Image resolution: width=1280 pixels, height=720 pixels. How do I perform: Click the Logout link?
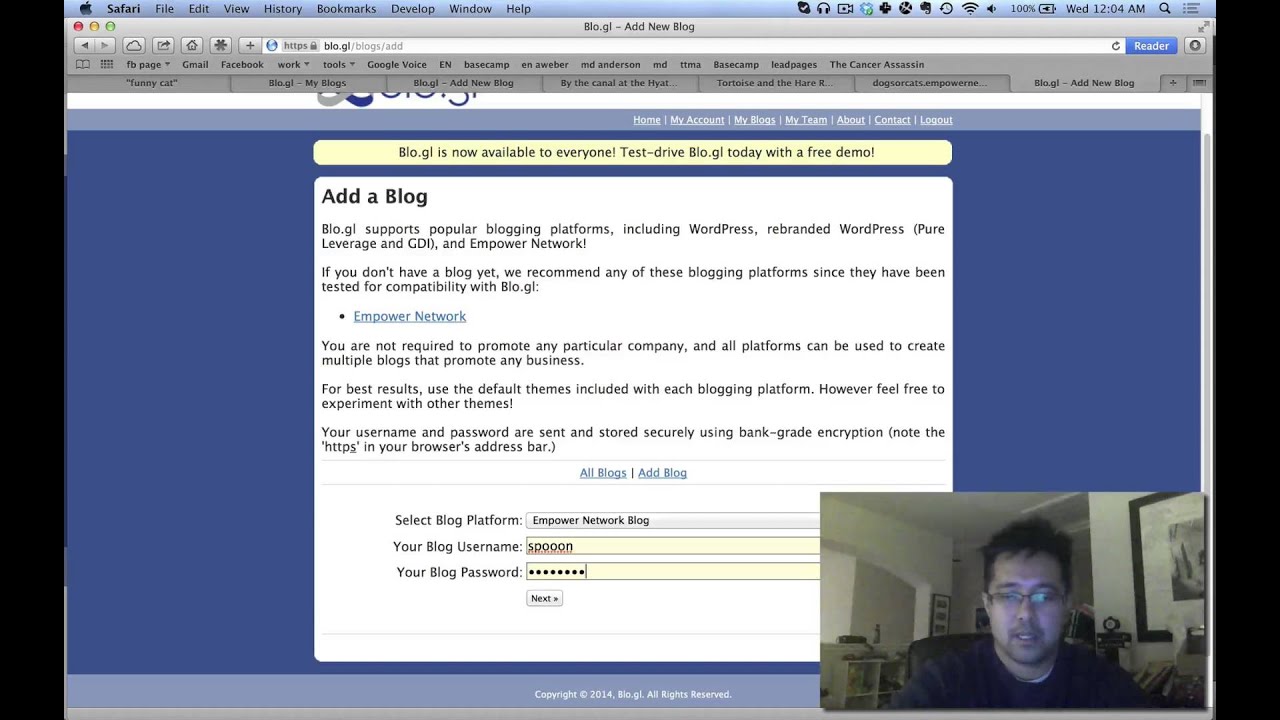point(936,120)
